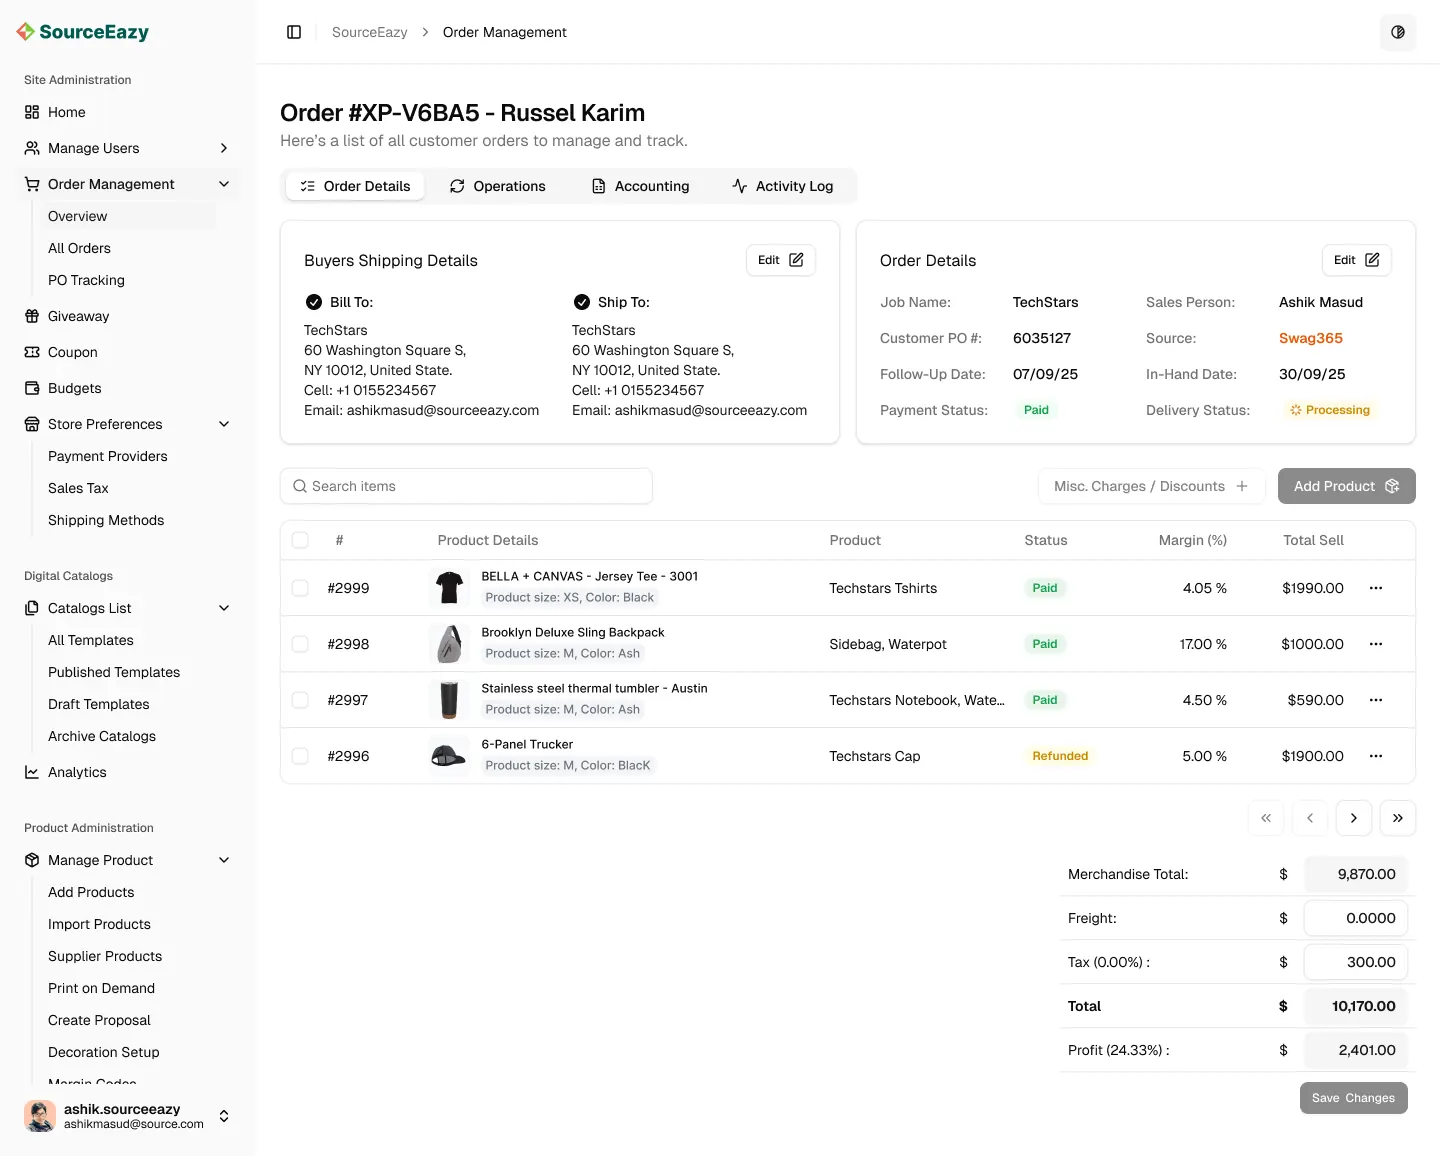Collapse the Manage Product section
Viewport: 1440px width, 1156px height.
click(128, 860)
